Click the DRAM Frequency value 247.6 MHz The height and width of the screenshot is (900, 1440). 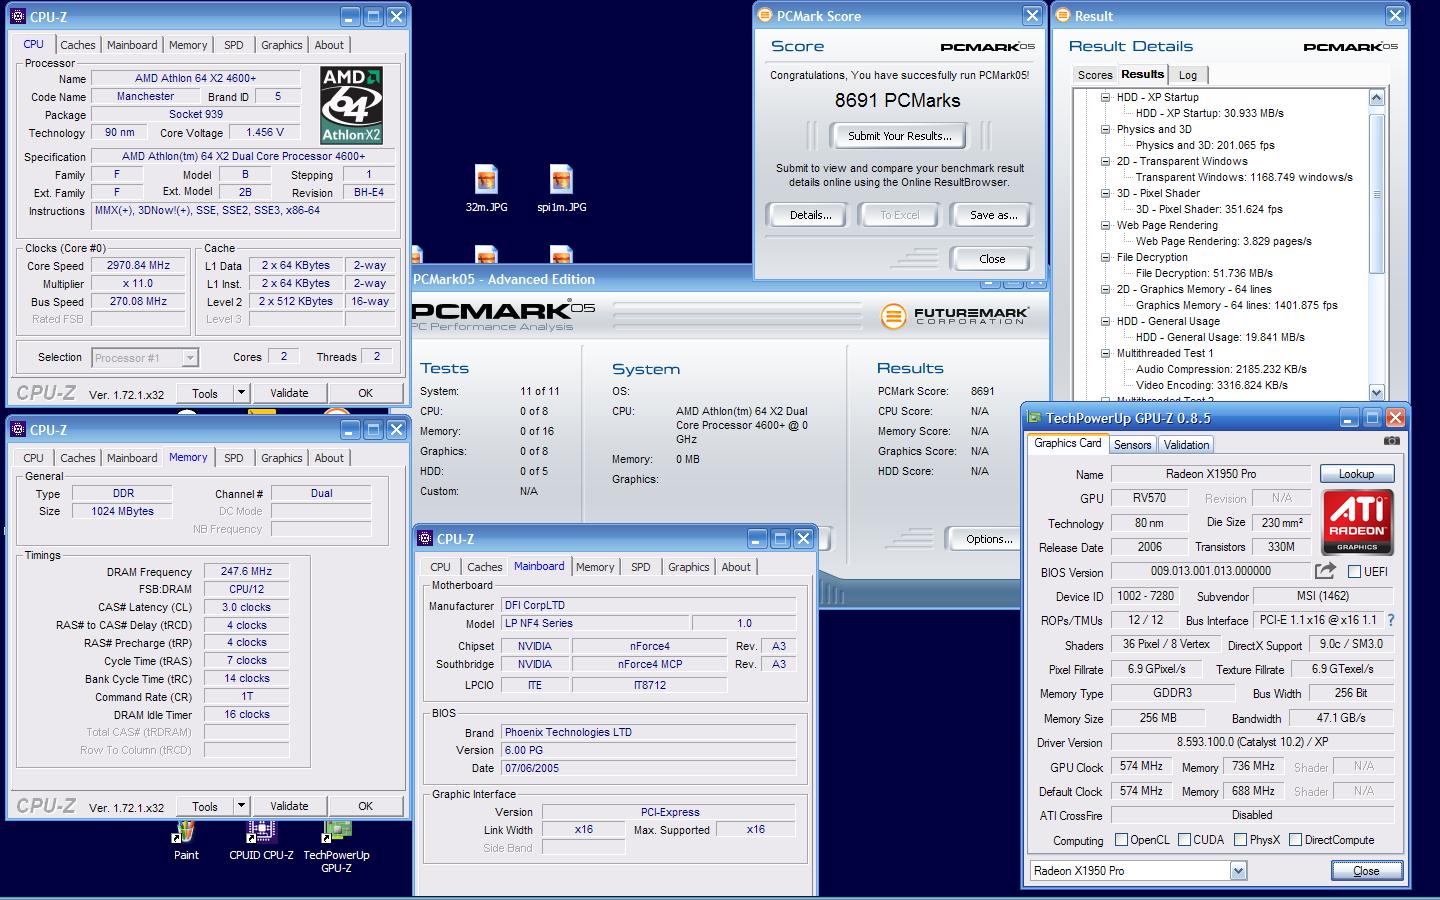point(247,572)
